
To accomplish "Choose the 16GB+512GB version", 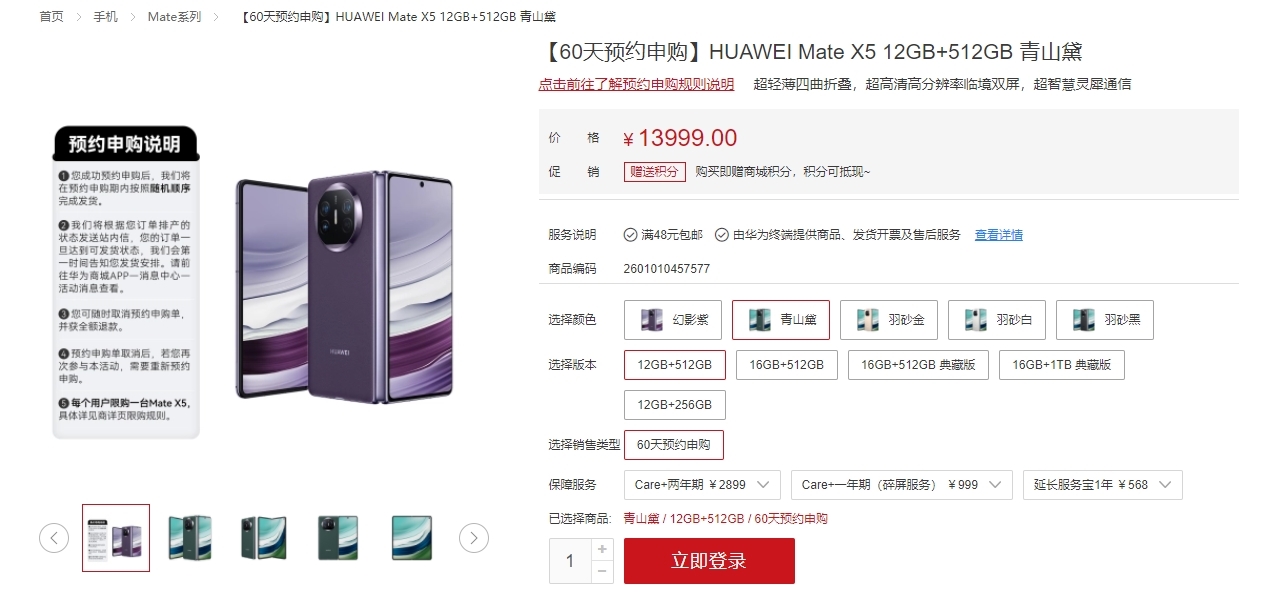I will (787, 365).
